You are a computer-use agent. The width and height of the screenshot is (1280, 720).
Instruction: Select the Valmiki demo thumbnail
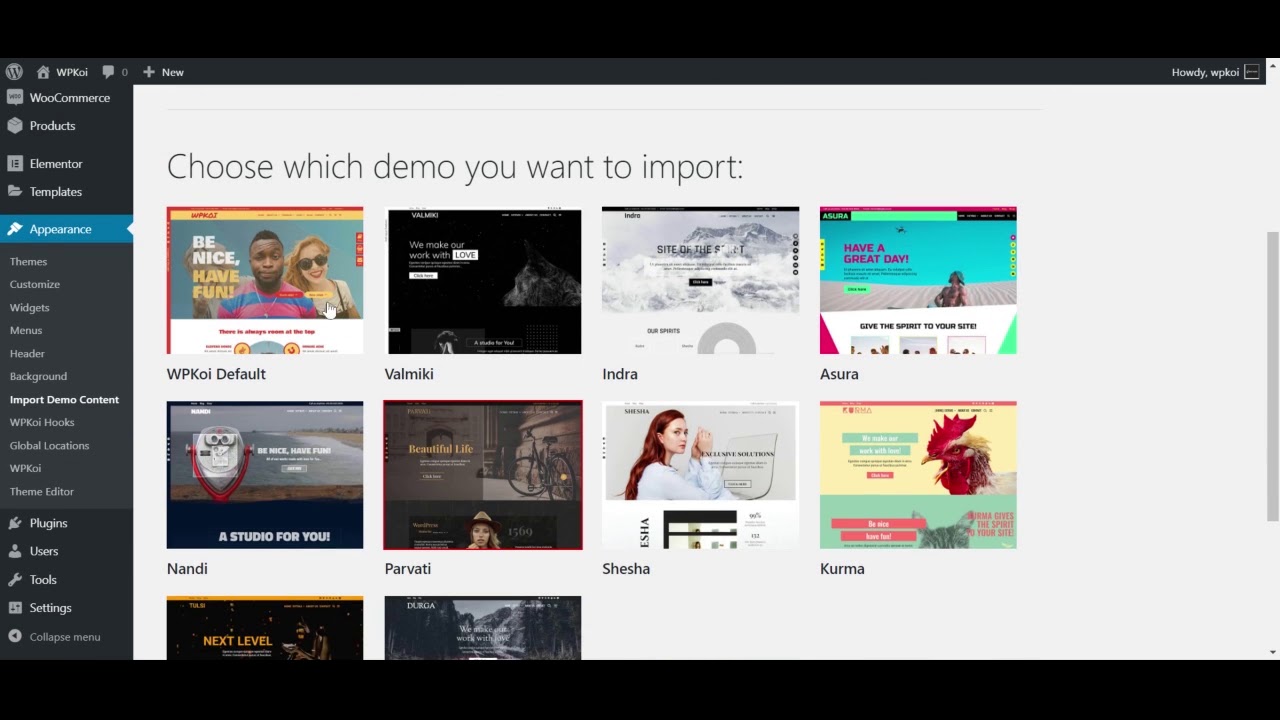(483, 280)
